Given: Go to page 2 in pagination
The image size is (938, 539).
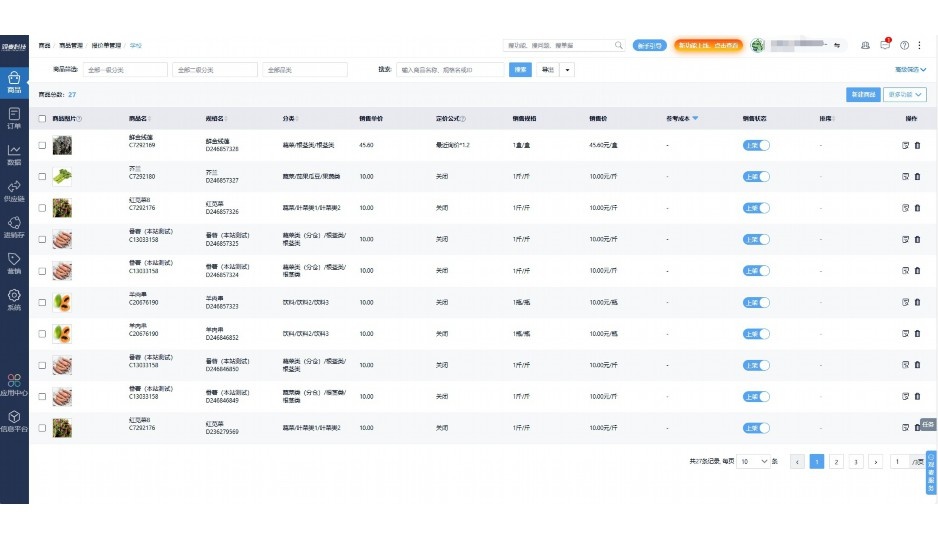Looking at the screenshot, I should [x=836, y=462].
